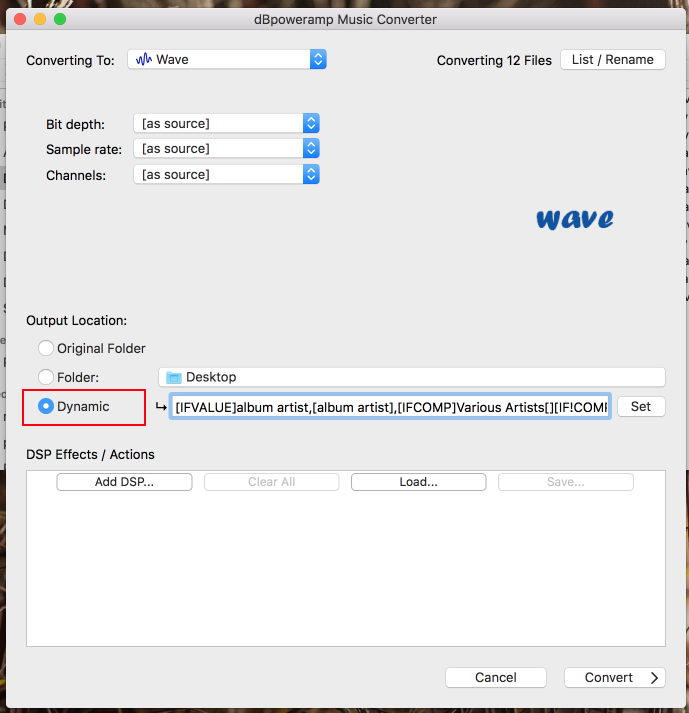This screenshot has width=689, height=713.
Task: Click Add DSP... button
Action: [124, 482]
